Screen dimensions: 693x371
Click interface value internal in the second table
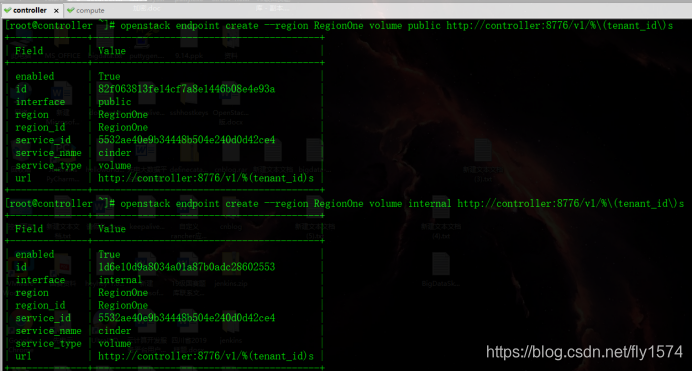pyautogui.click(x=120, y=280)
